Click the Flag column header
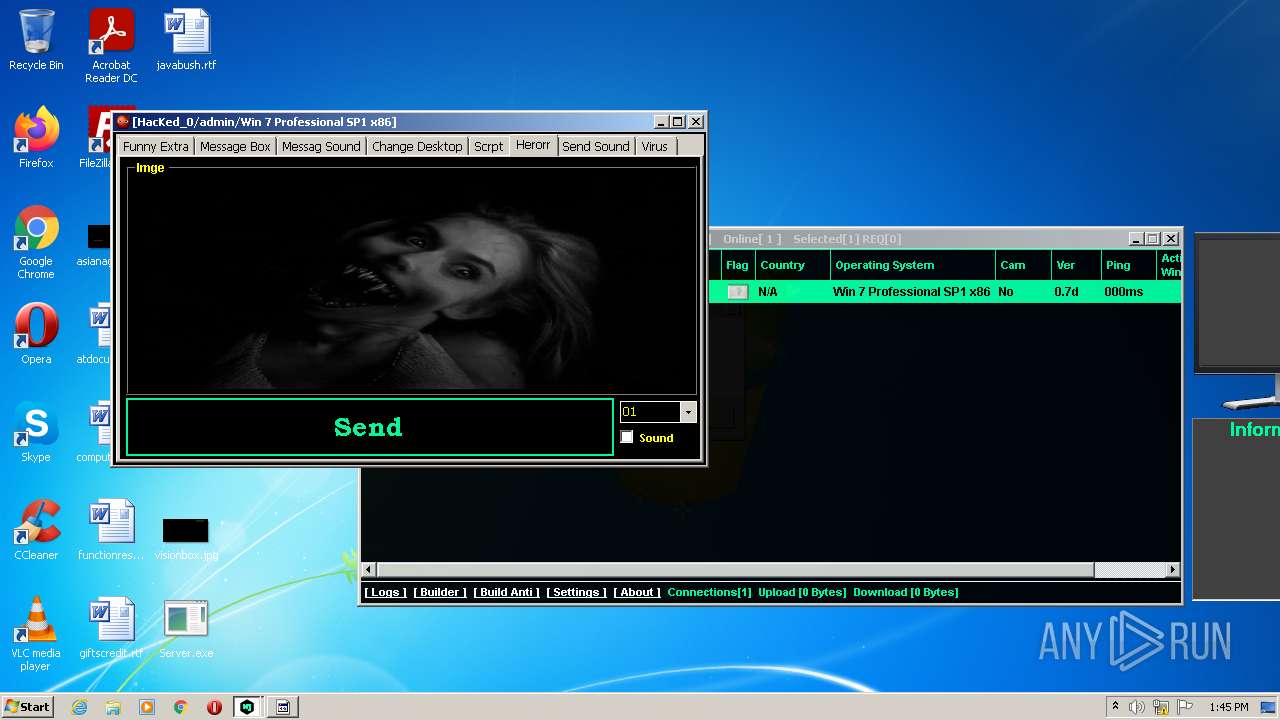Viewport: 1280px width, 720px height. click(737, 265)
